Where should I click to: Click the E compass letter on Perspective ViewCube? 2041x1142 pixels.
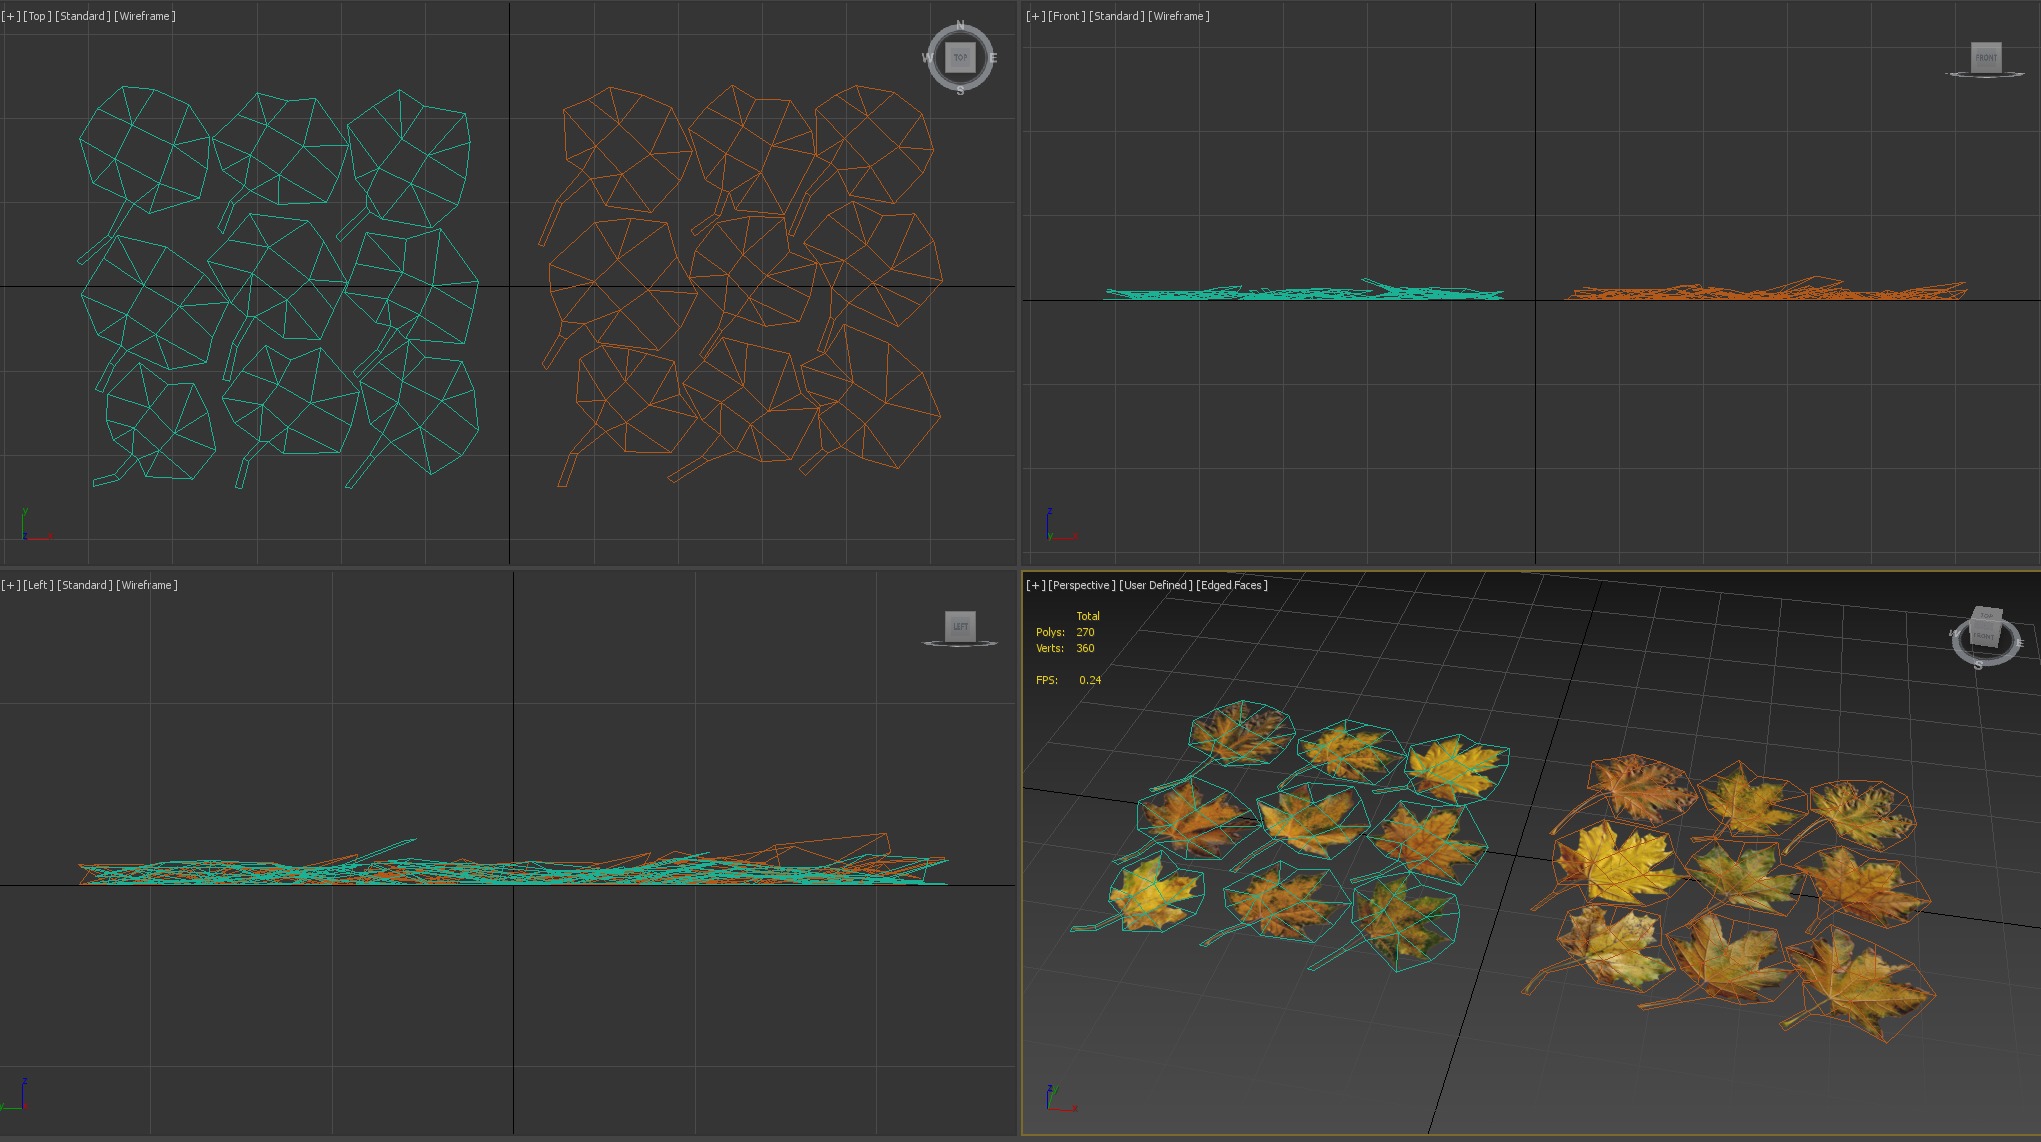coord(2020,643)
